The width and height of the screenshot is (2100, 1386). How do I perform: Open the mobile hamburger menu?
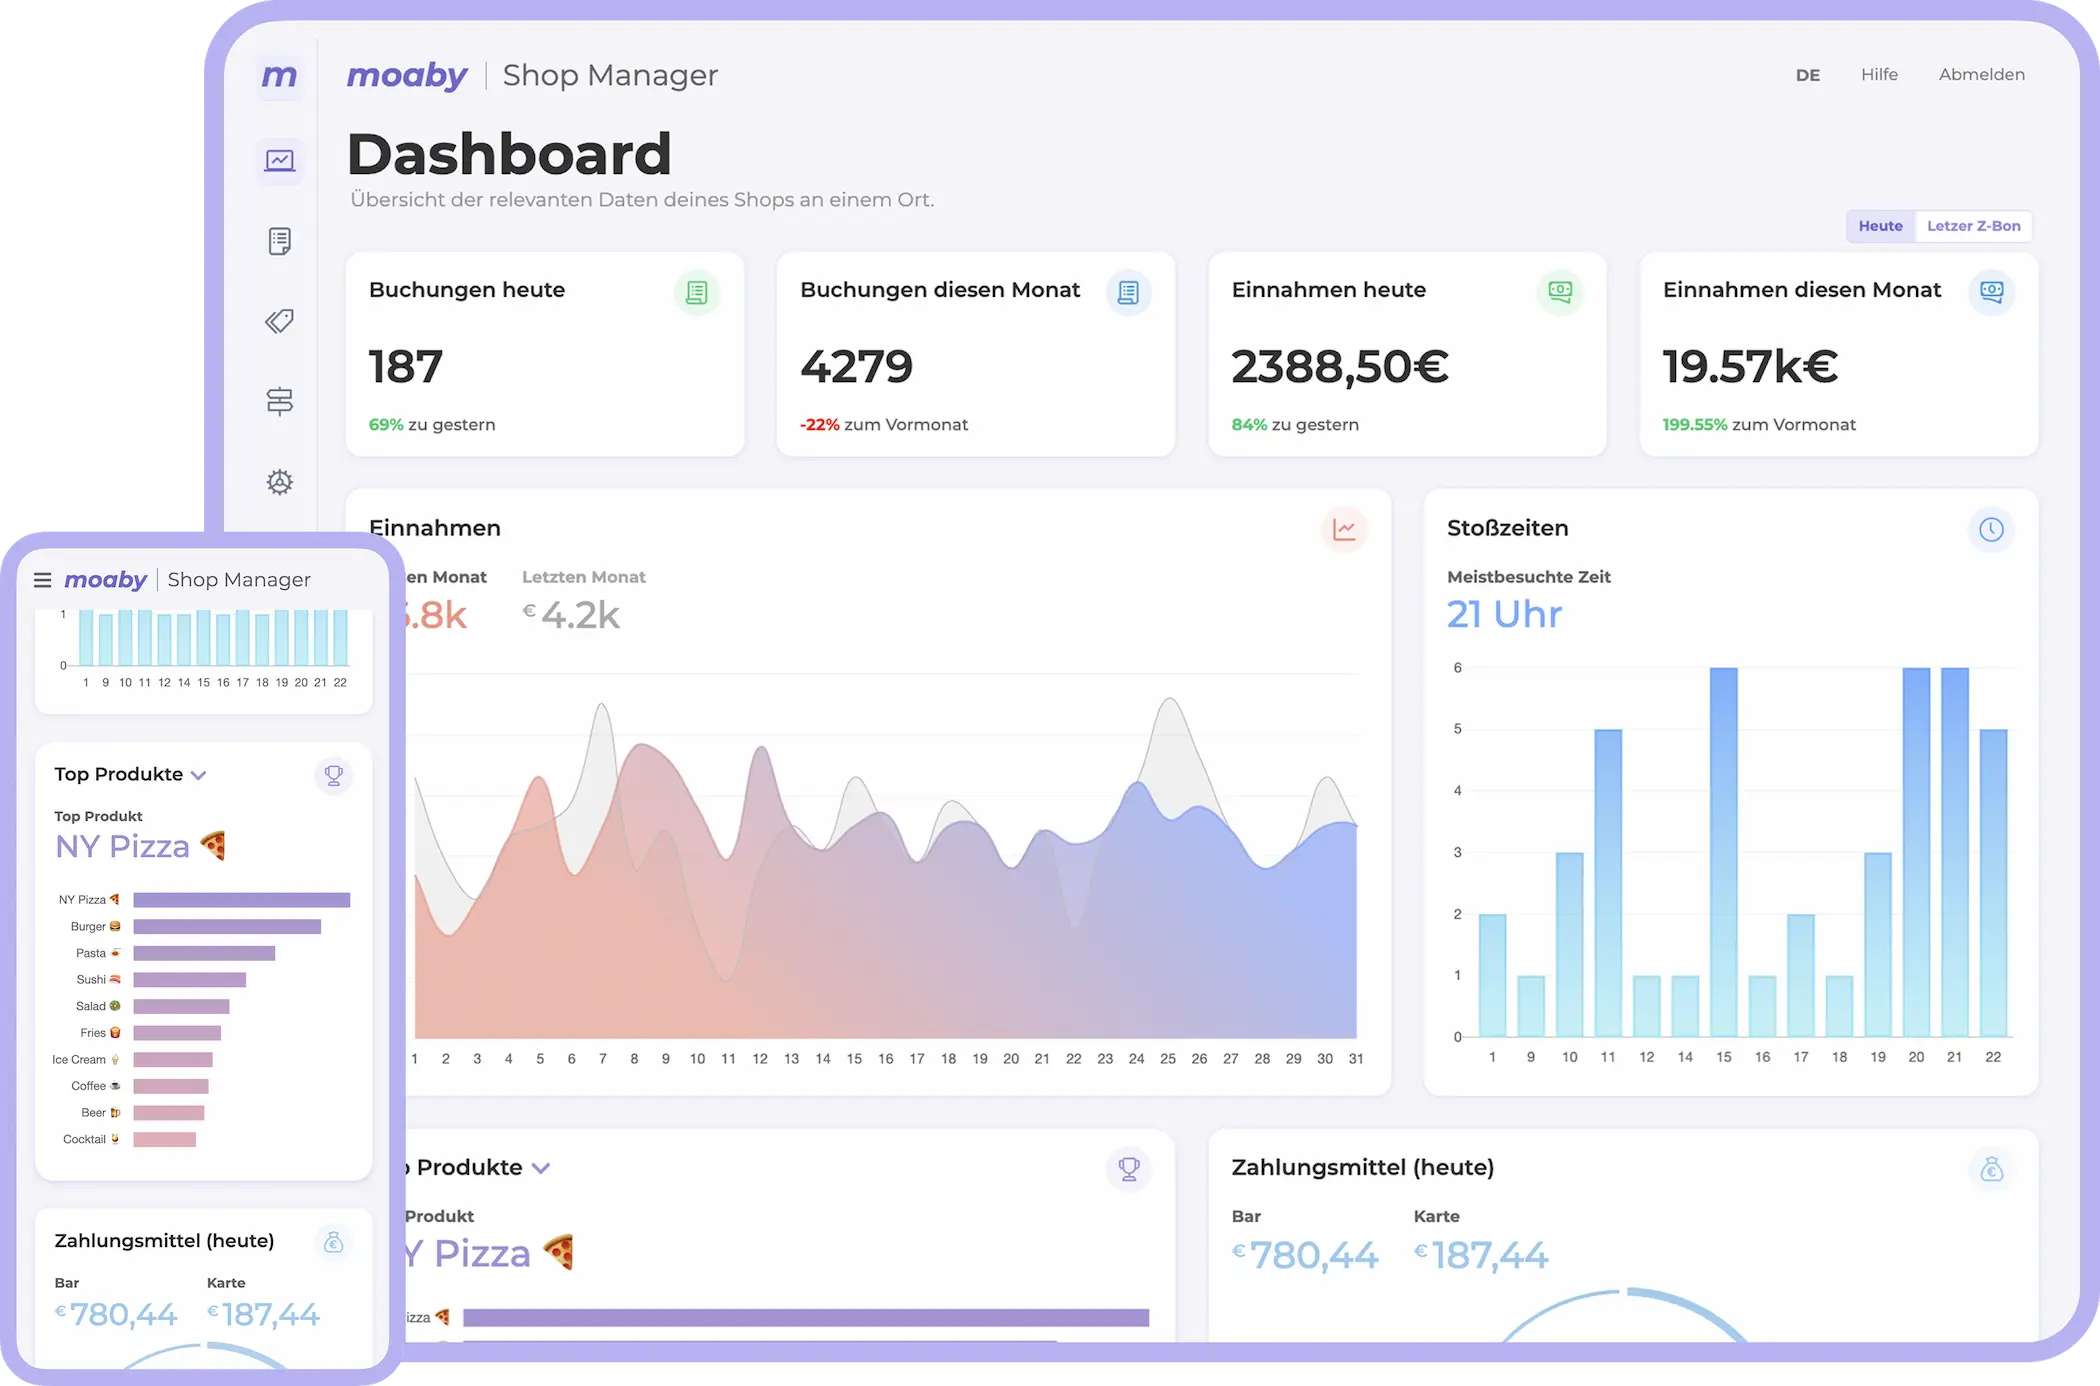click(x=42, y=580)
